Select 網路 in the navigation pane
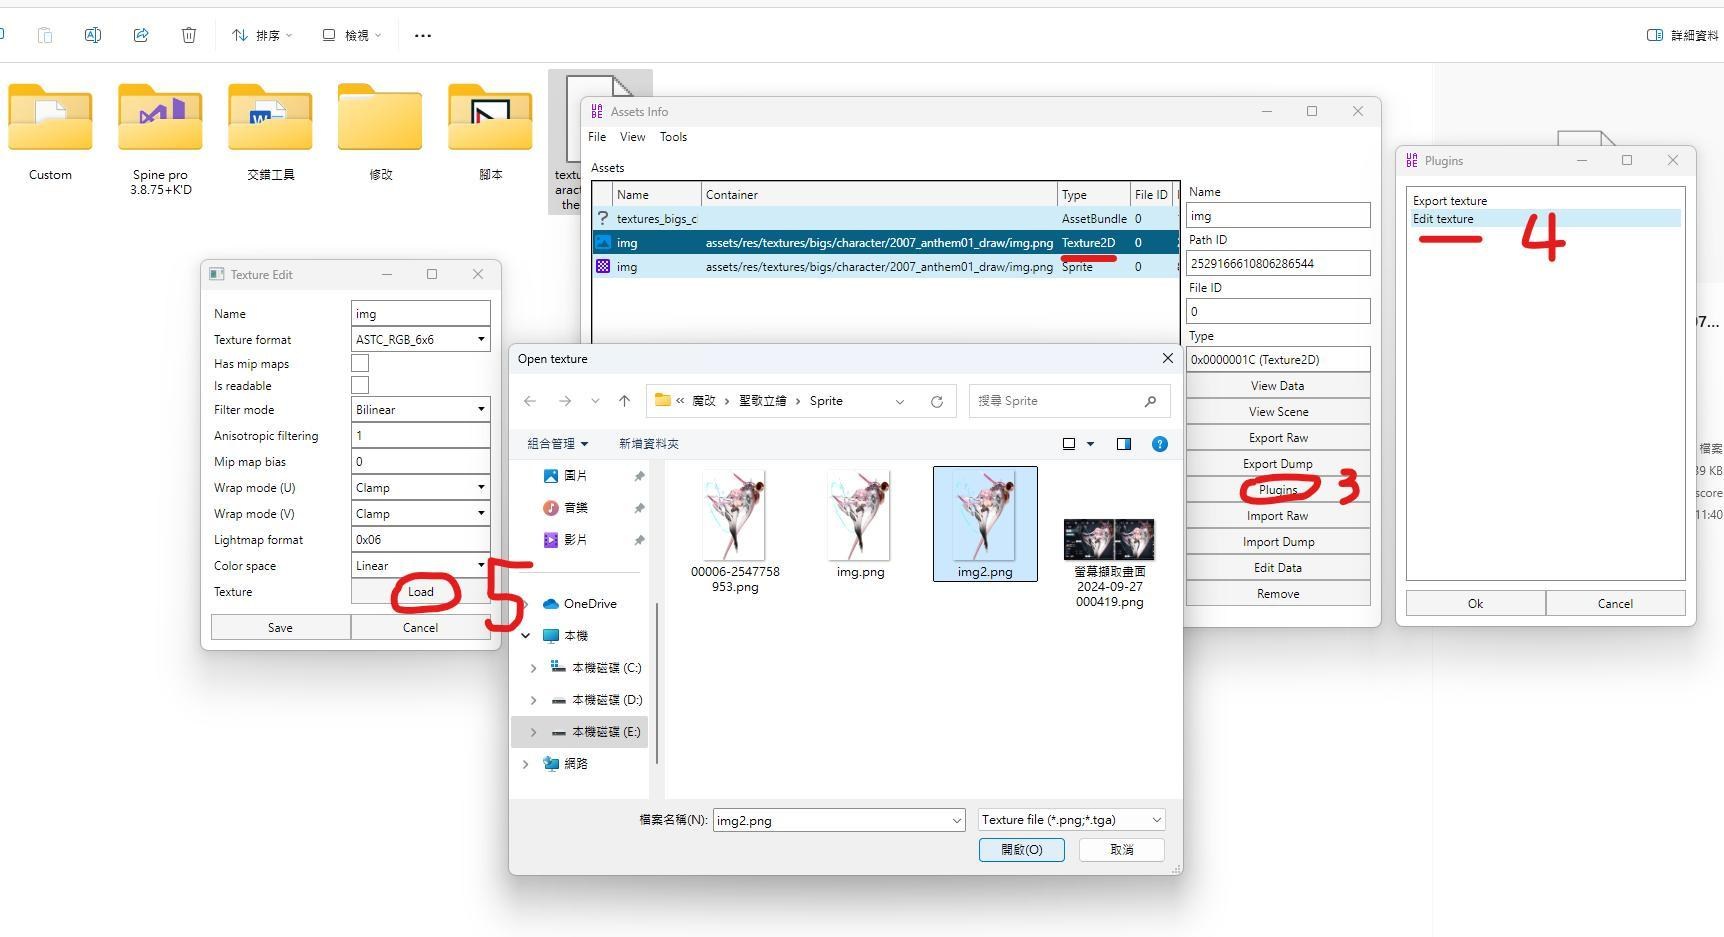The image size is (1724, 937). [x=576, y=764]
